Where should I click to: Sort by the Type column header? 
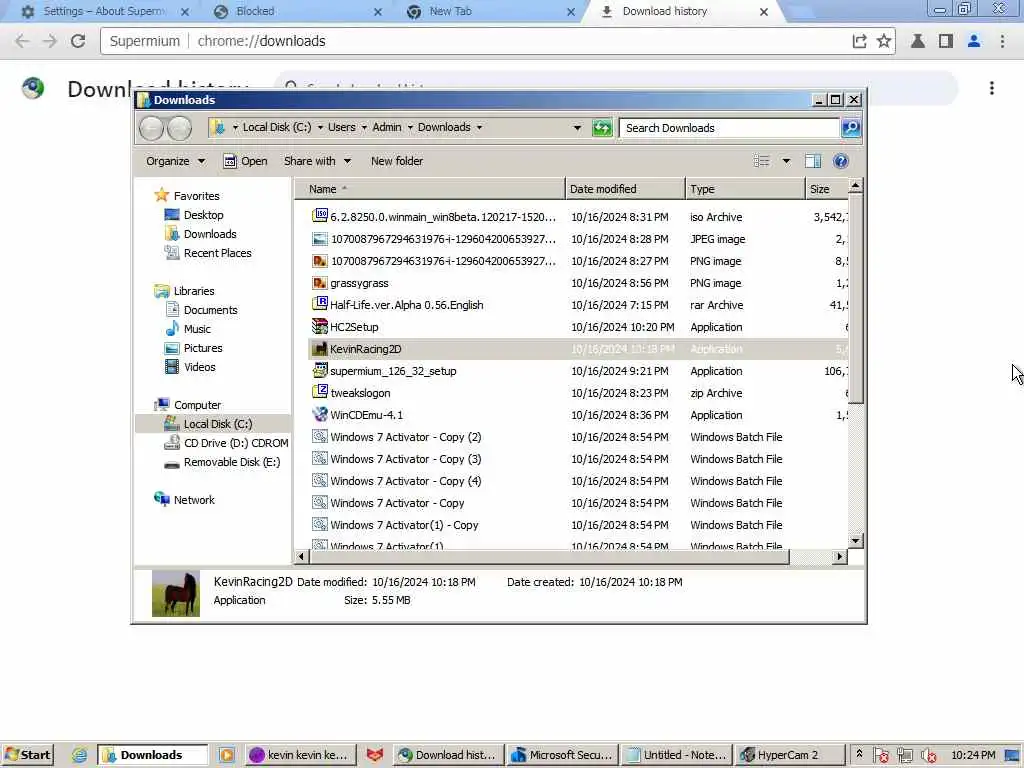(x=745, y=189)
